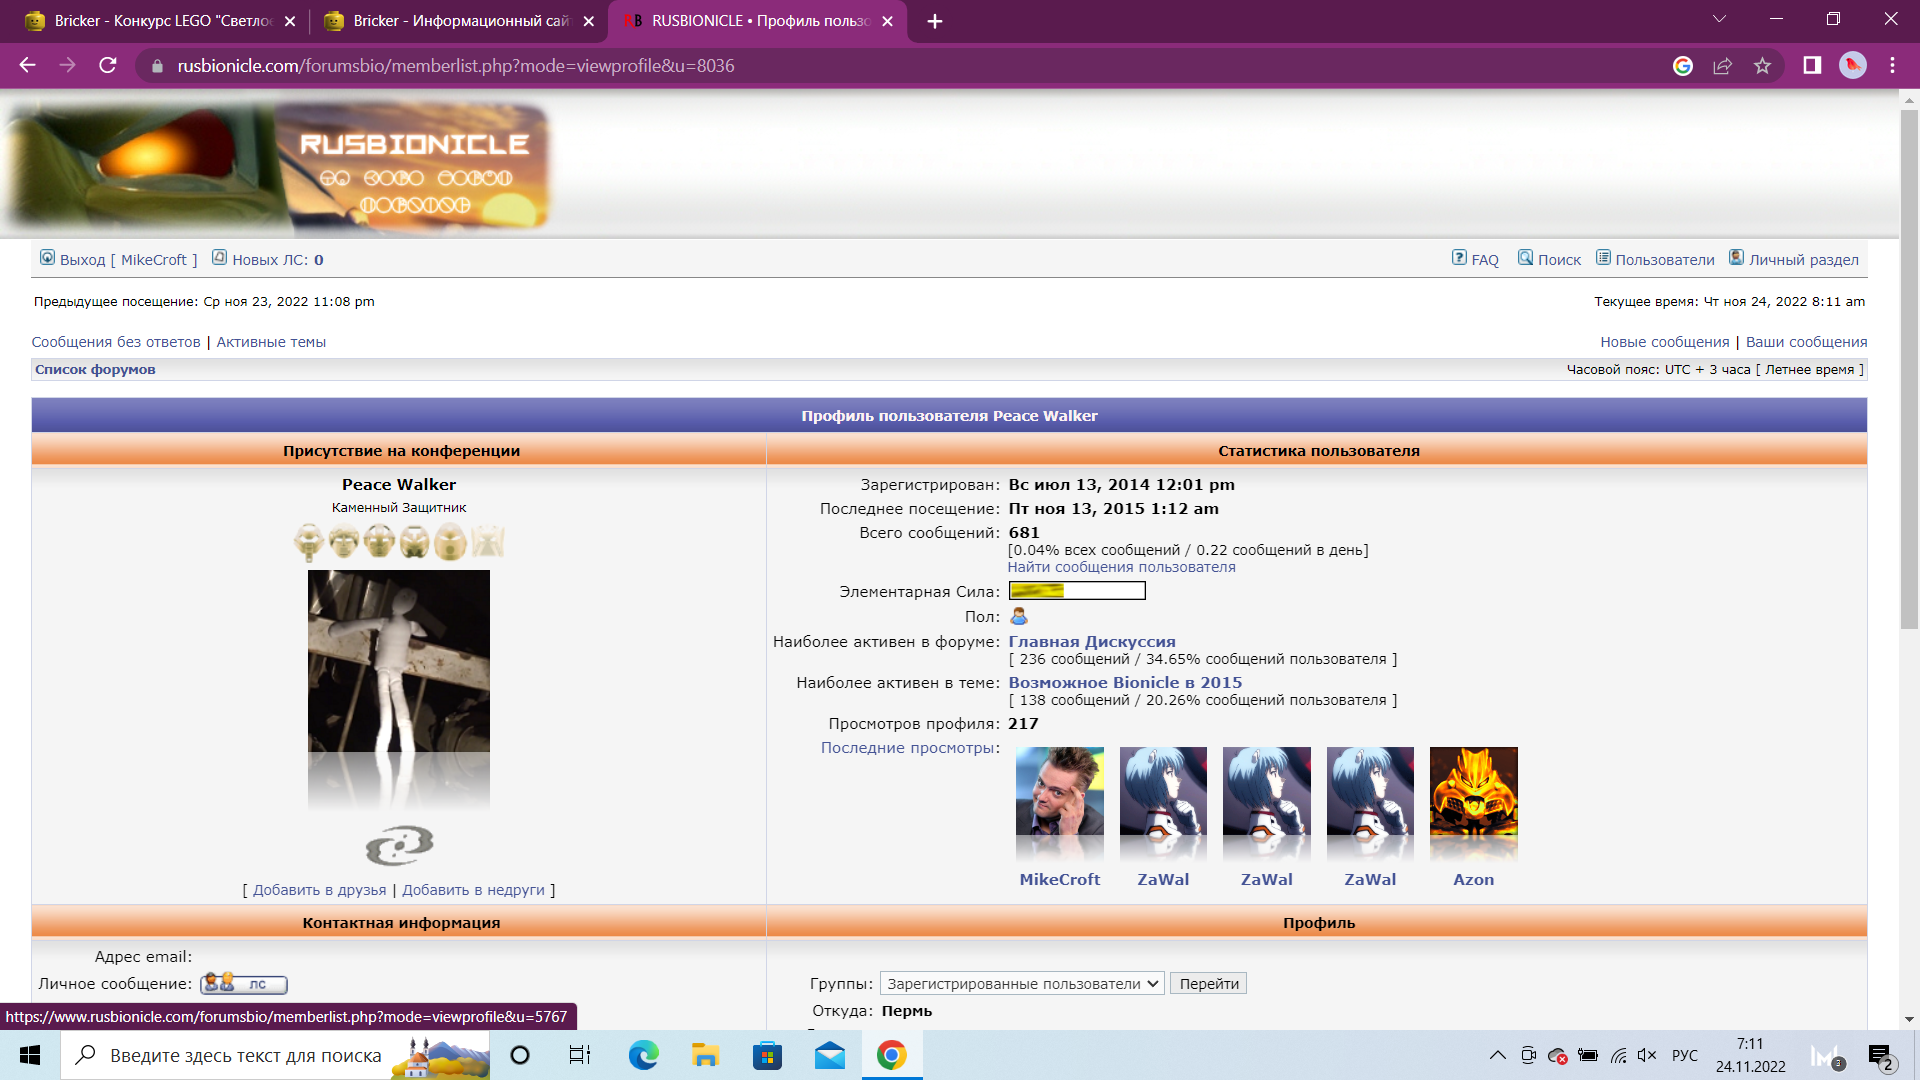This screenshot has height=1080, width=1920.
Task: Toggle the browser side panel icon
Action: tap(1812, 65)
